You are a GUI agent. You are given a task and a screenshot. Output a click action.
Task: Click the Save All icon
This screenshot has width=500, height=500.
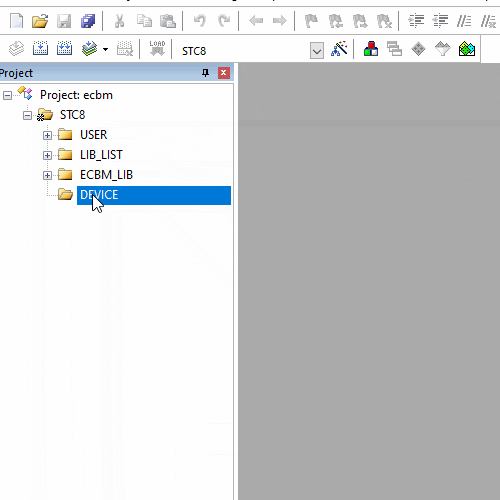88,21
